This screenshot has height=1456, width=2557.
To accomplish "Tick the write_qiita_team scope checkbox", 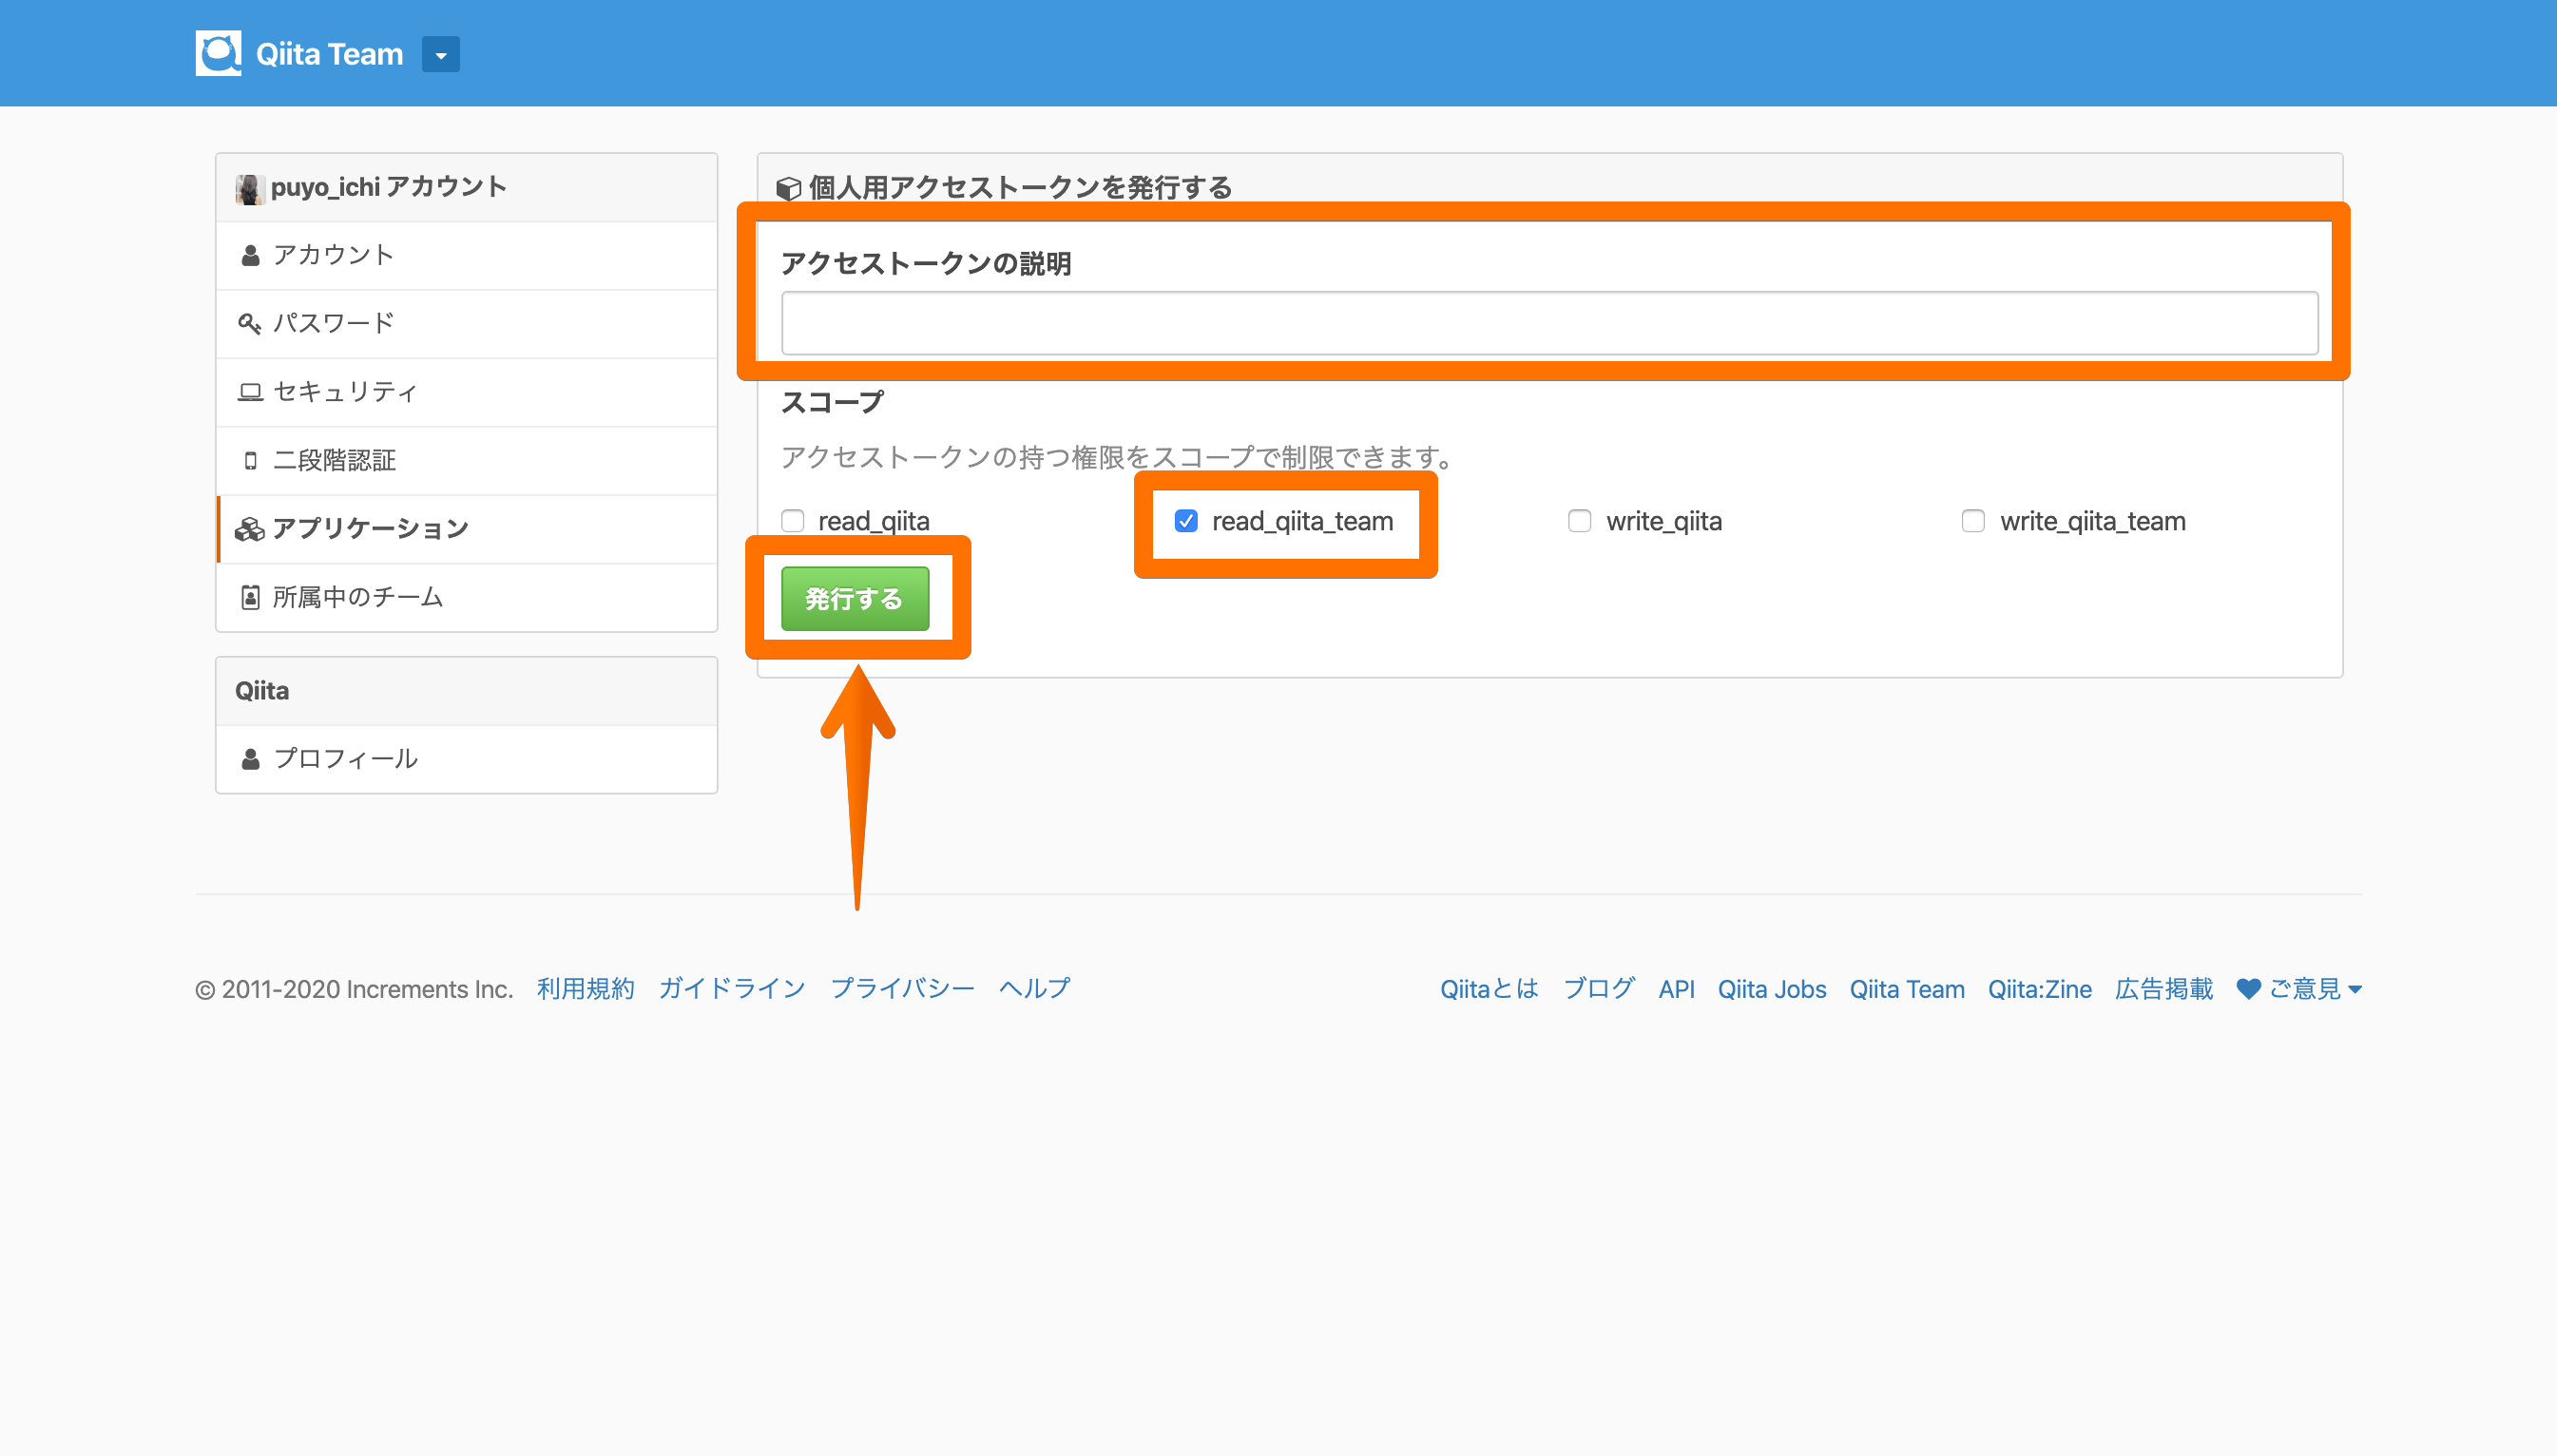I will coord(1972,521).
